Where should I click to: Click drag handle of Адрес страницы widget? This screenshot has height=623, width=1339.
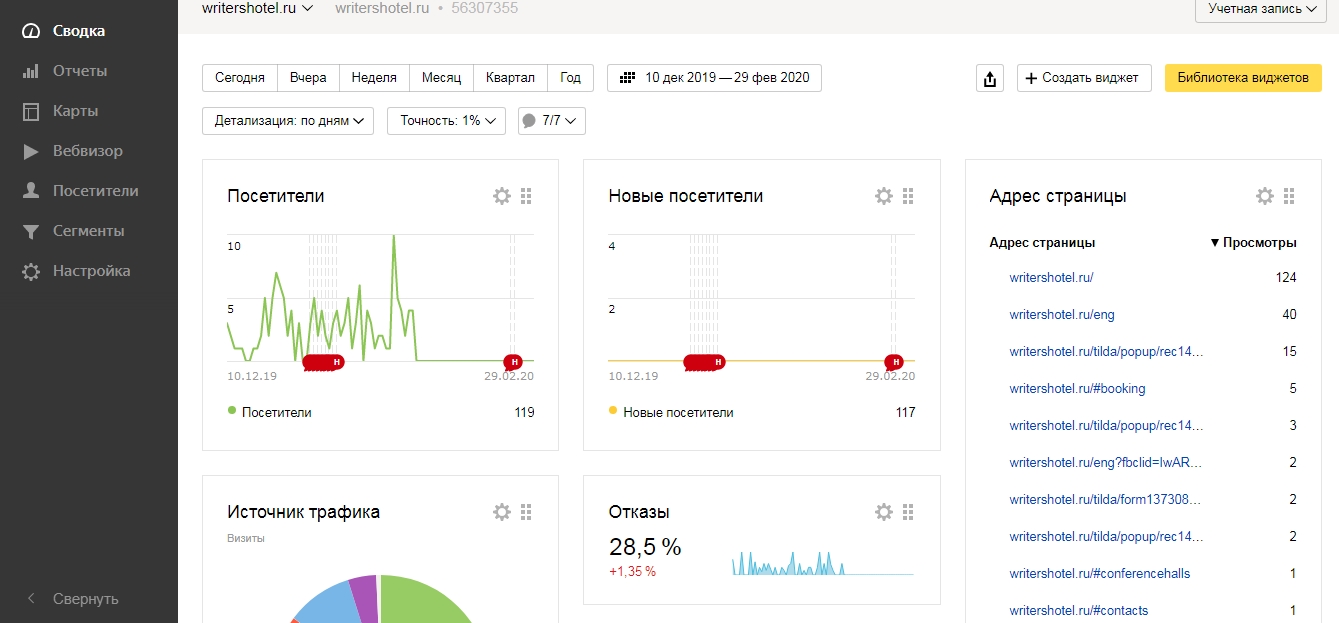pos(1290,196)
